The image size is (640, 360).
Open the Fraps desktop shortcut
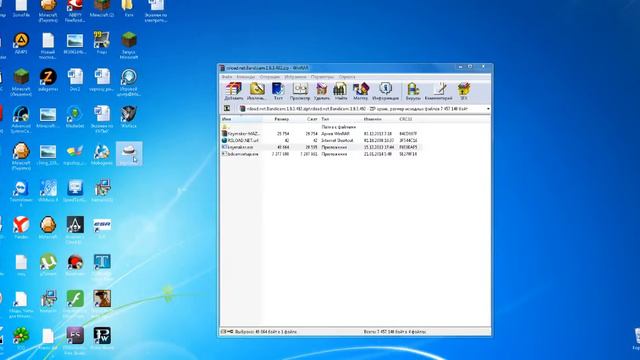(102, 43)
